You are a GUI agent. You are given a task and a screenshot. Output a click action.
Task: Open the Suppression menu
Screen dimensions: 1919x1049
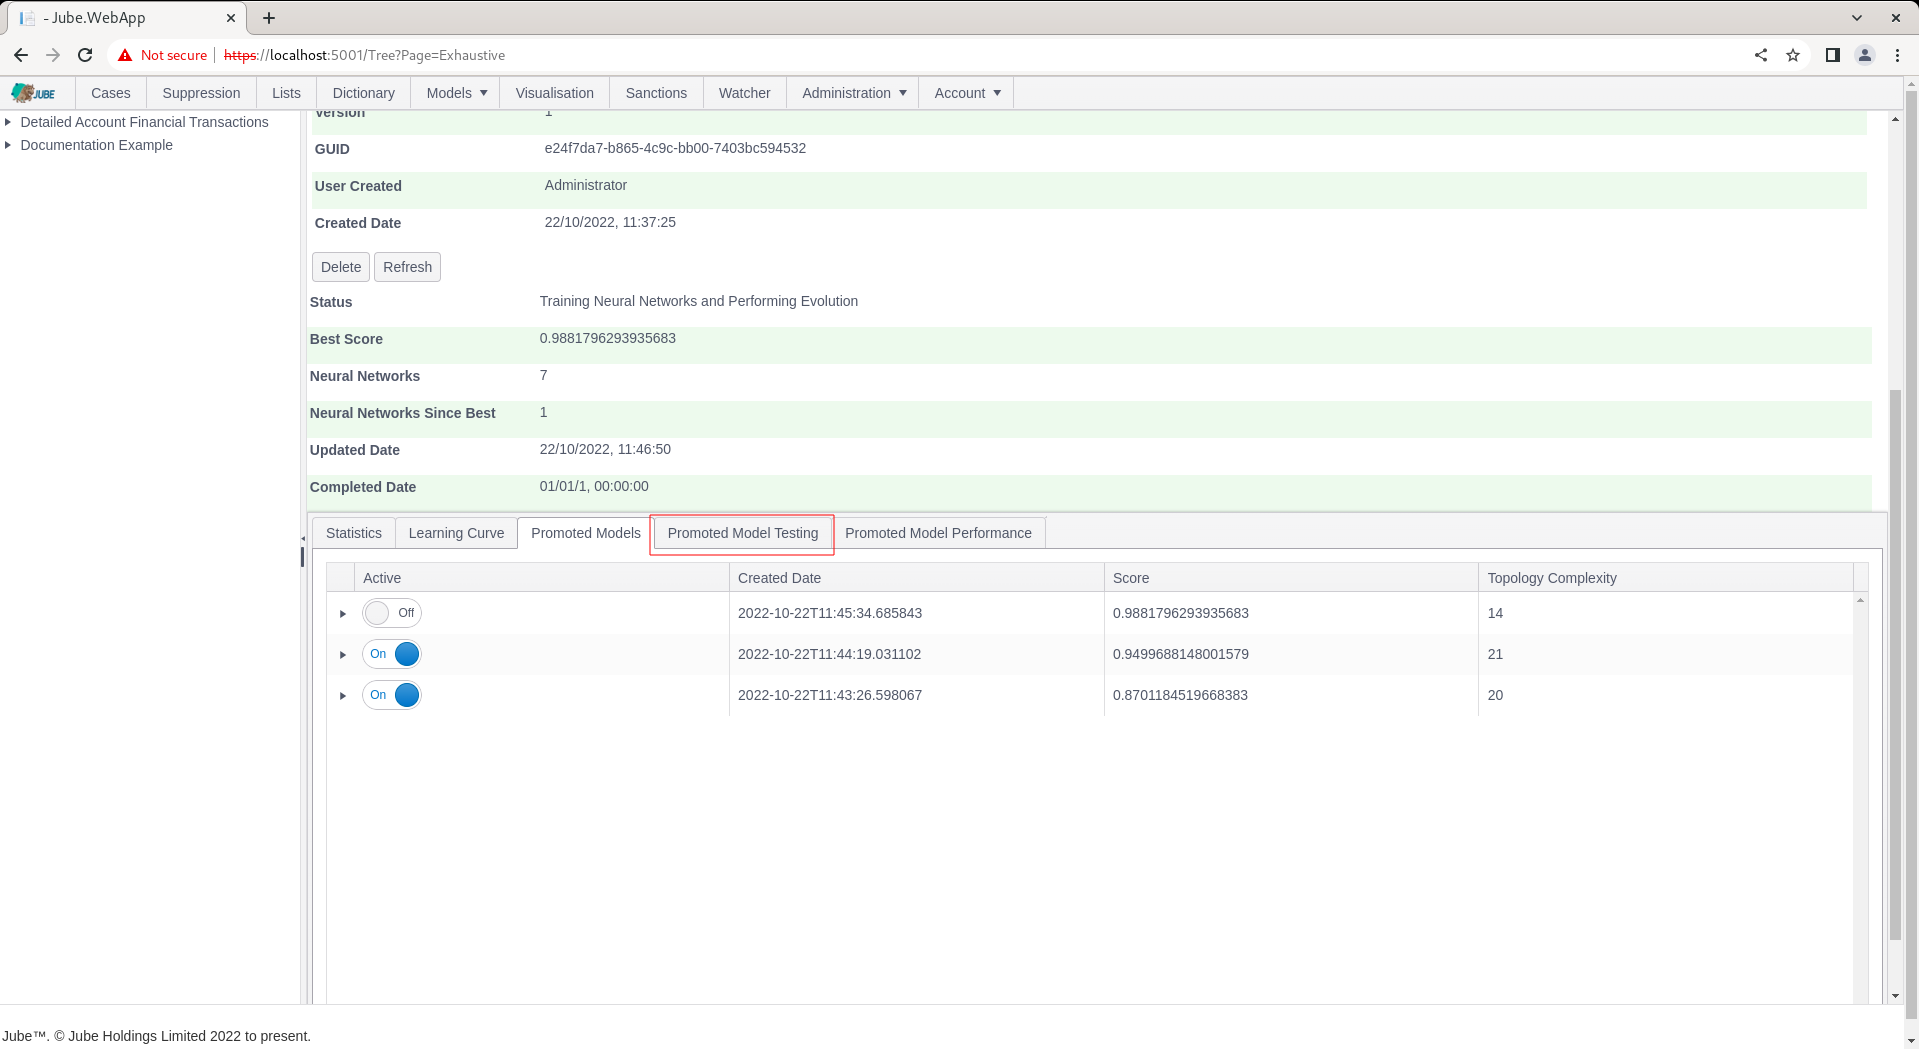pos(201,93)
